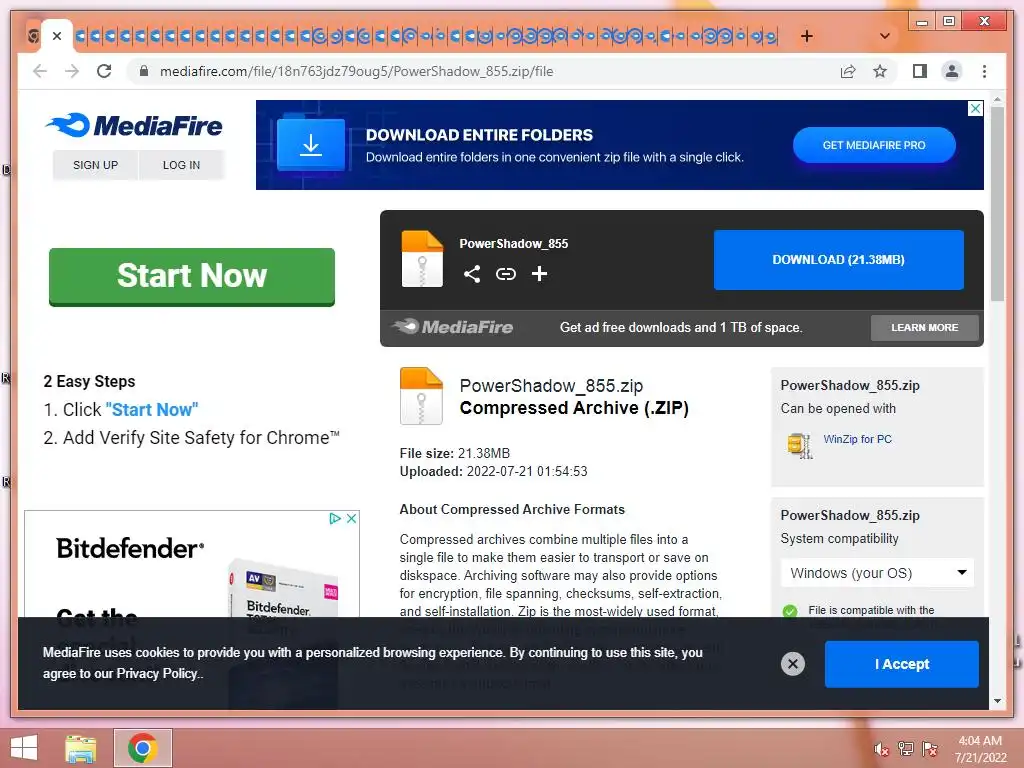Image resolution: width=1024 pixels, height=768 pixels.
Task: Reload the MediaFire page
Action: click(104, 71)
